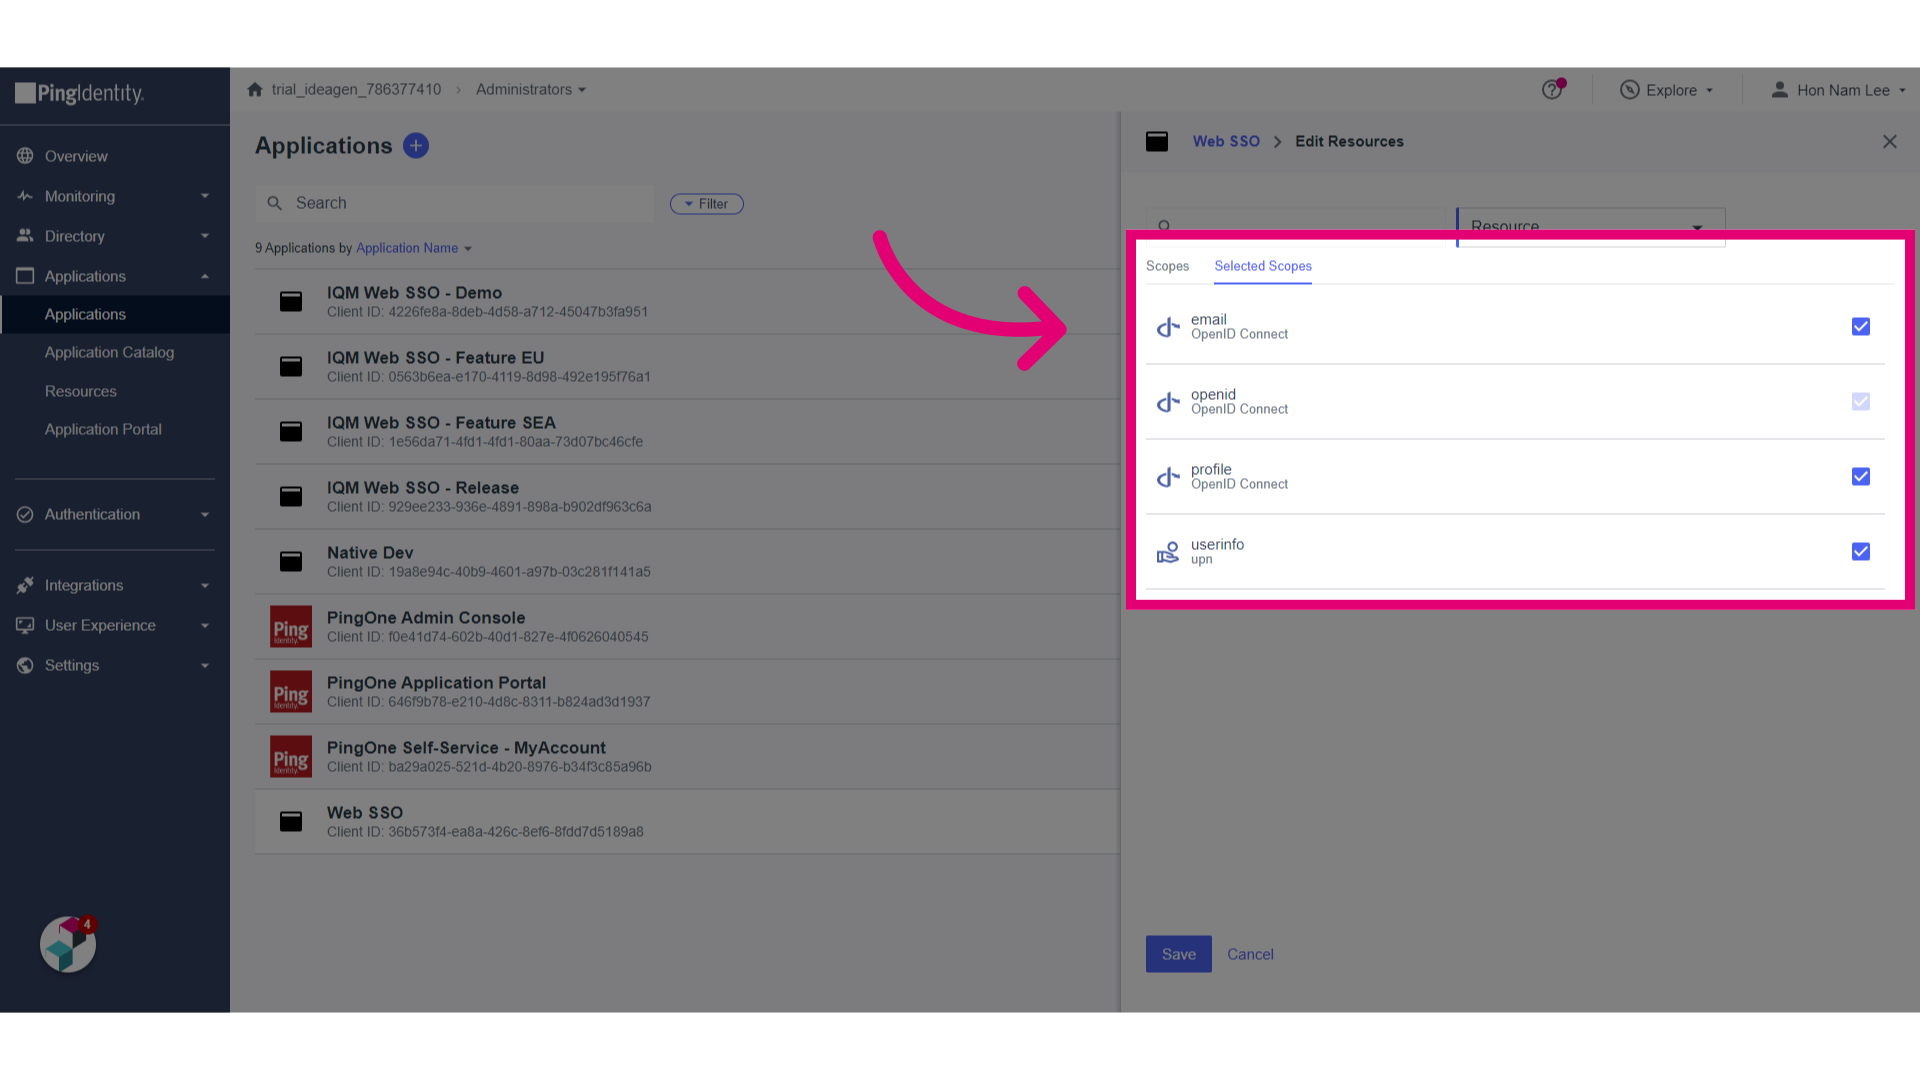Click the Web SSO breadcrumb link
Viewport: 1920px width, 1080px height.
click(x=1226, y=141)
